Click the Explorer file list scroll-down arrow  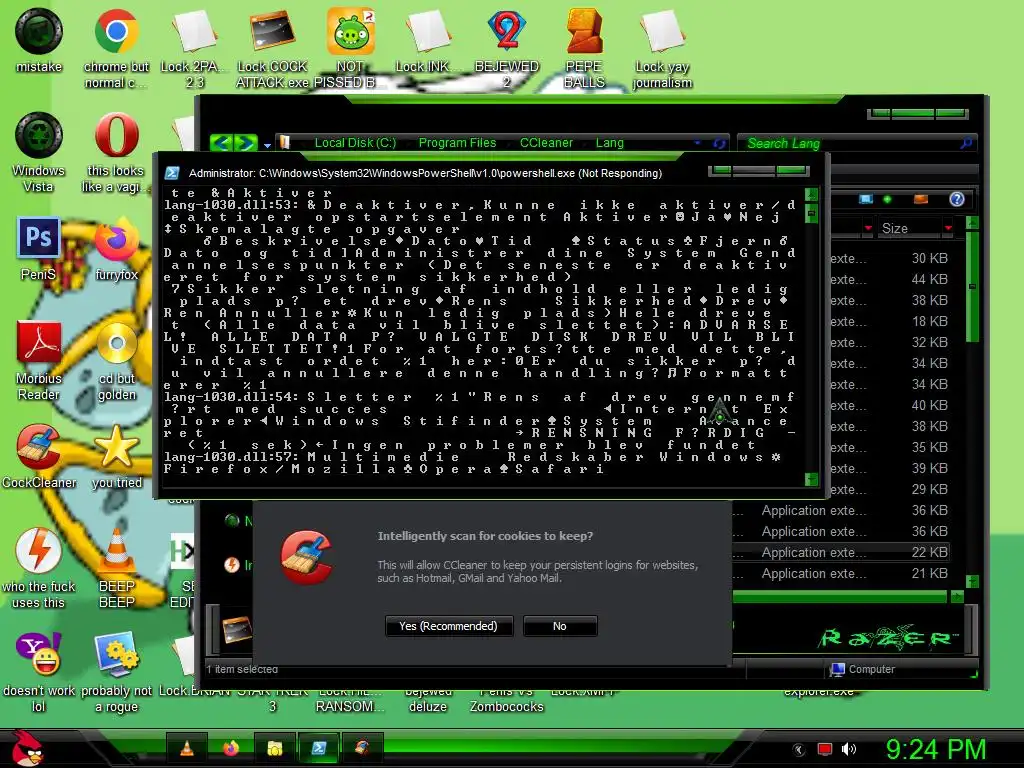point(972,581)
